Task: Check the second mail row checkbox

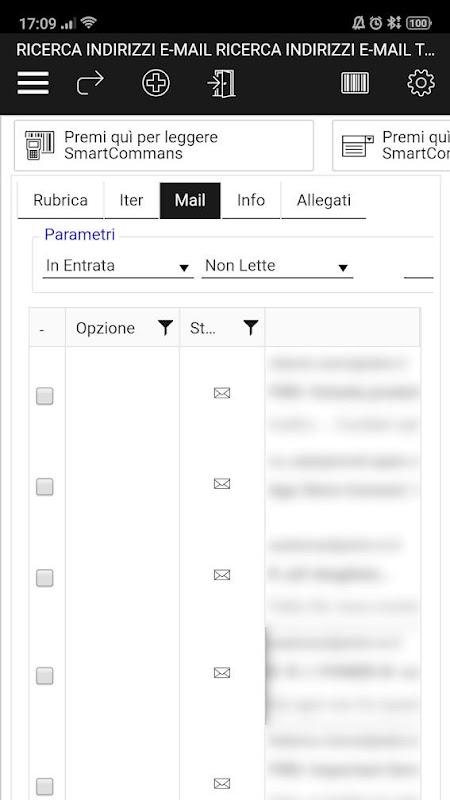Action: [x=45, y=487]
